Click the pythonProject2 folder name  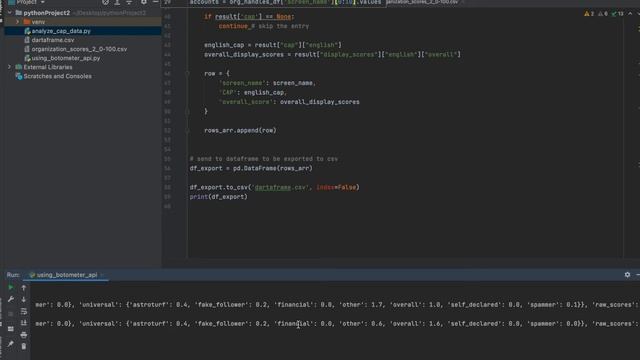pos(47,13)
